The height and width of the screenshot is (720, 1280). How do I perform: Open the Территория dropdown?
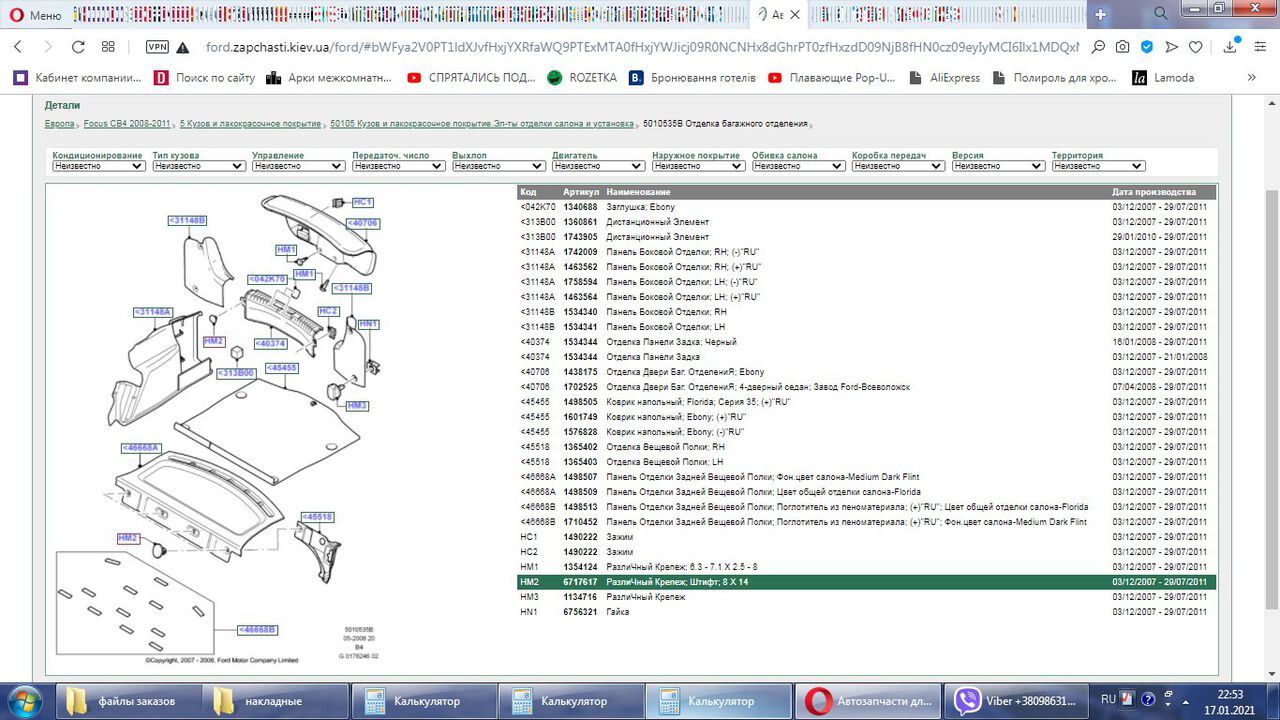[1098, 166]
